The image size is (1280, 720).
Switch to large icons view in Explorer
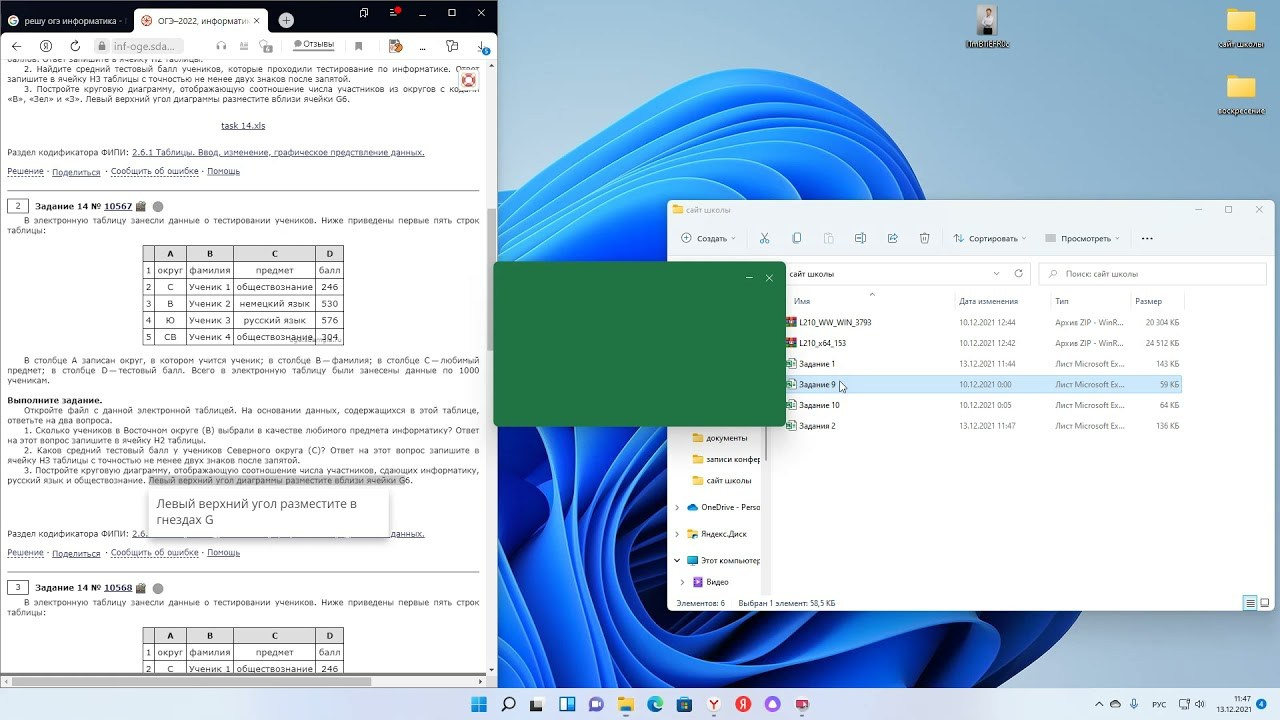pyautogui.click(x=1266, y=603)
